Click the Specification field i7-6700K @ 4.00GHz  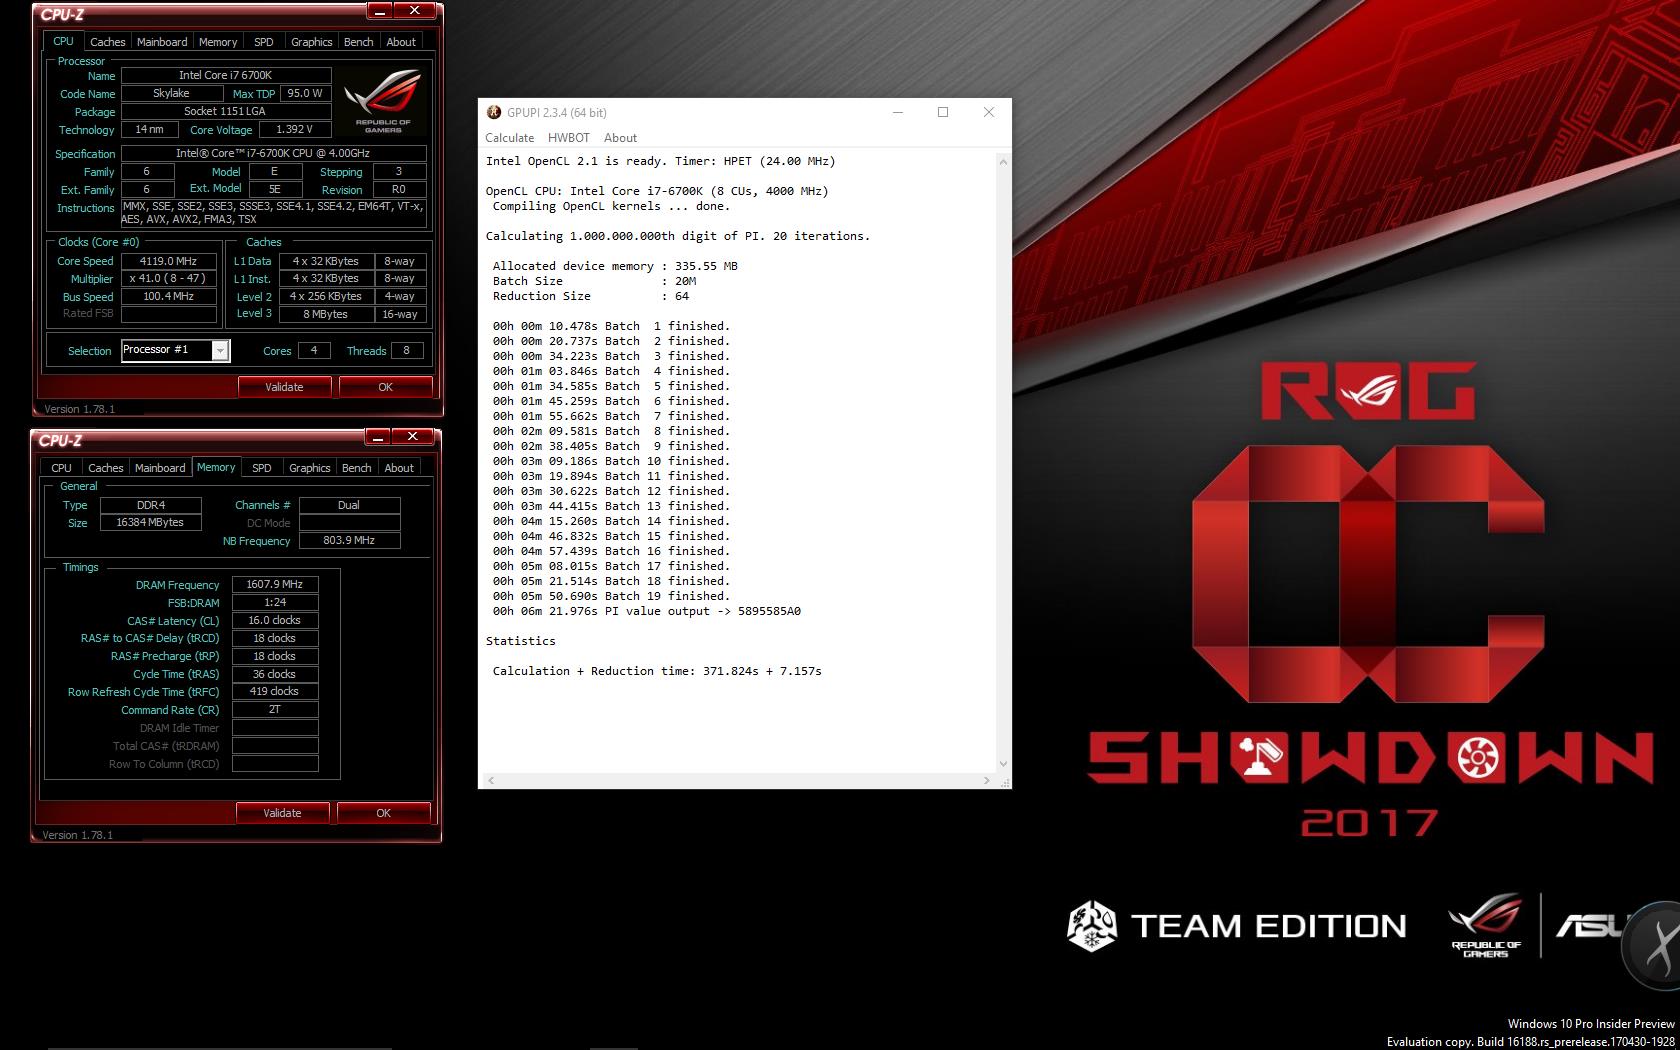[273, 154]
